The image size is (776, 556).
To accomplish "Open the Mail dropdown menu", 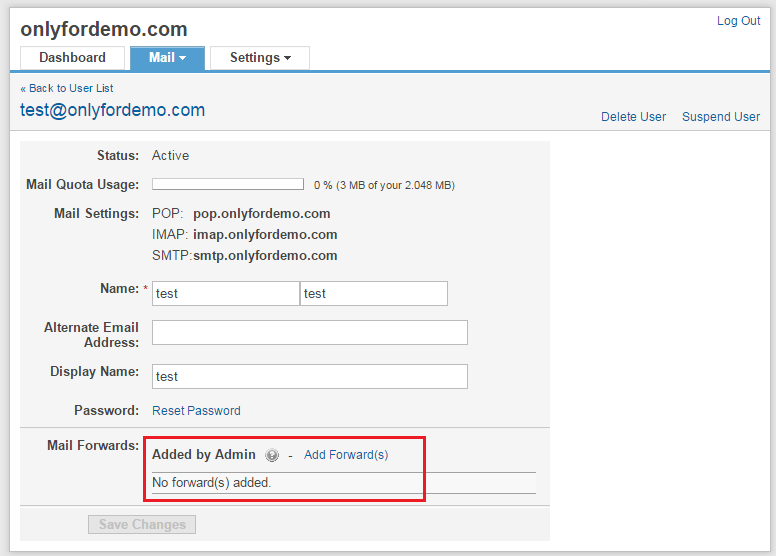I will (x=167, y=58).
